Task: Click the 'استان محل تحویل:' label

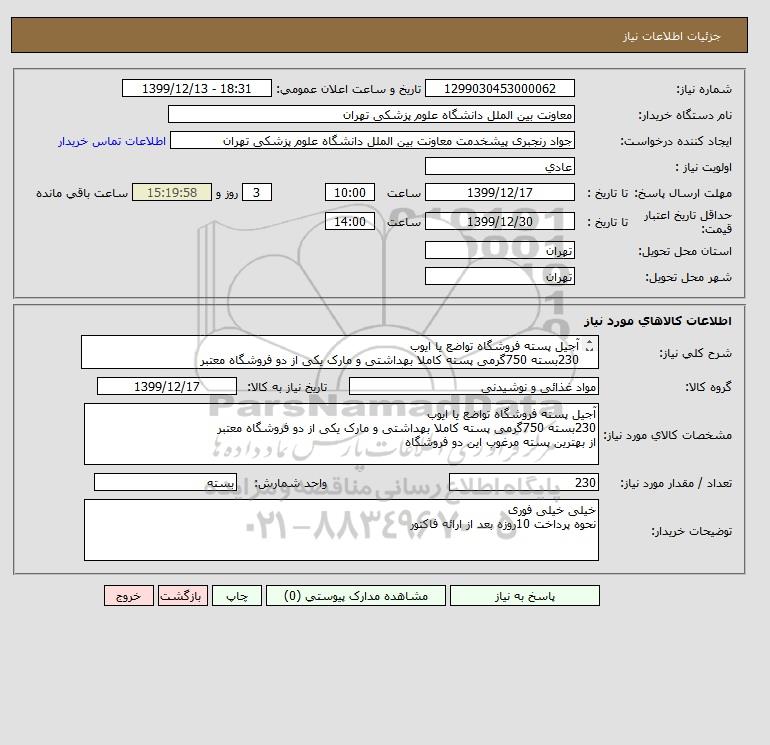Action: pyautogui.click(x=685, y=251)
